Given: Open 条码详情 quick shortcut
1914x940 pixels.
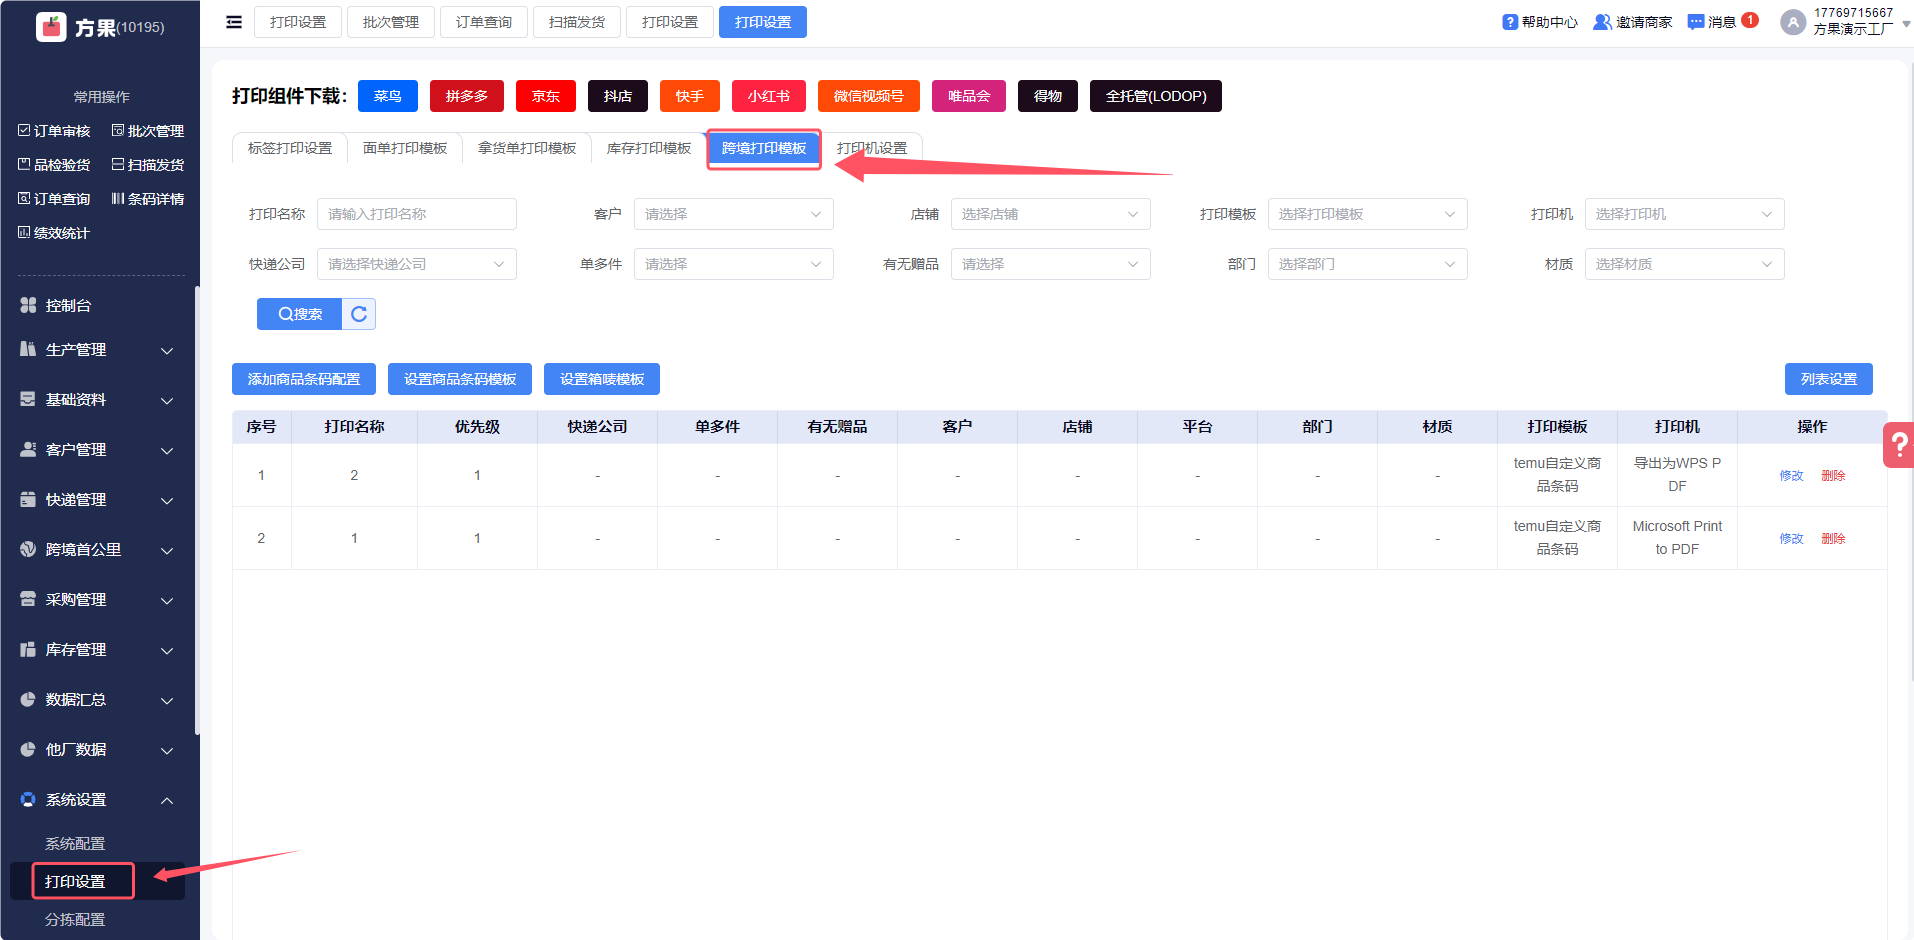Looking at the screenshot, I should point(148,199).
